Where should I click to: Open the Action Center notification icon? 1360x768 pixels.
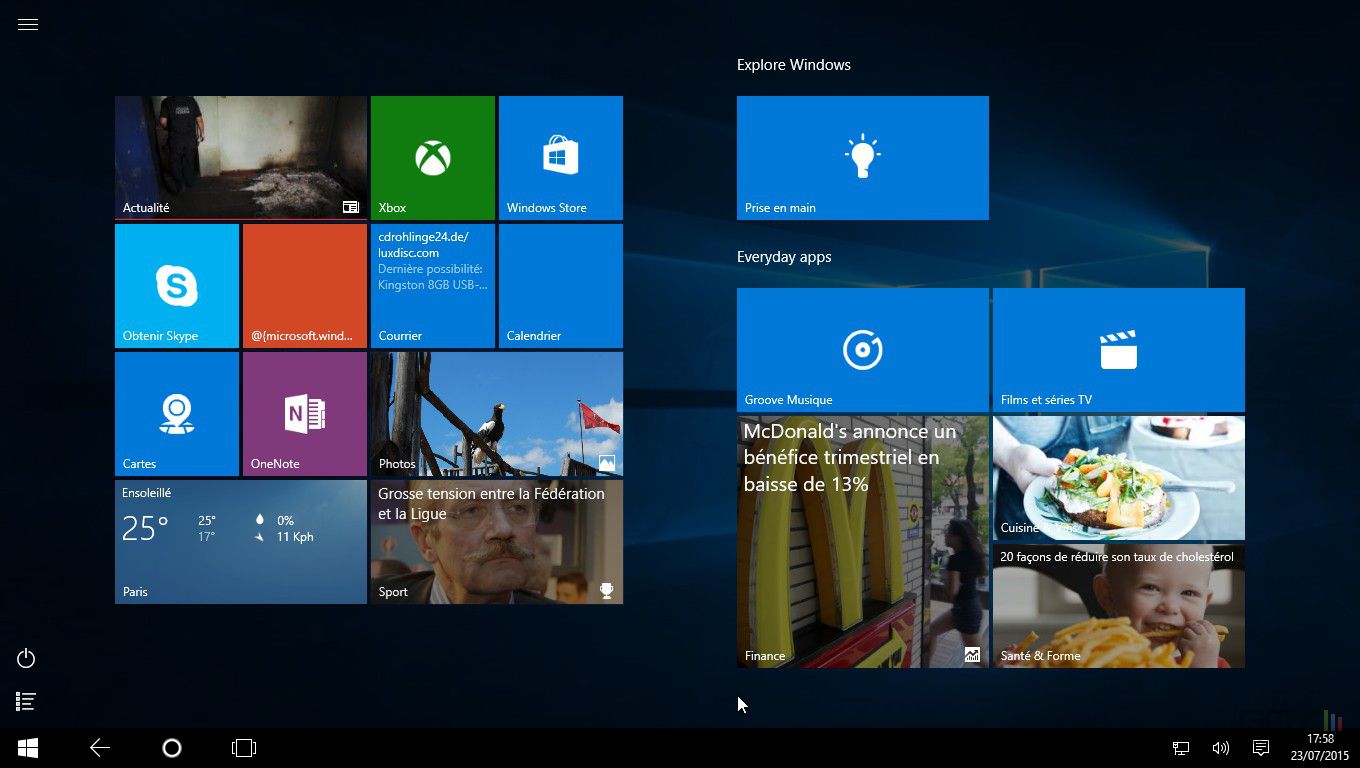pos(1261,748)
